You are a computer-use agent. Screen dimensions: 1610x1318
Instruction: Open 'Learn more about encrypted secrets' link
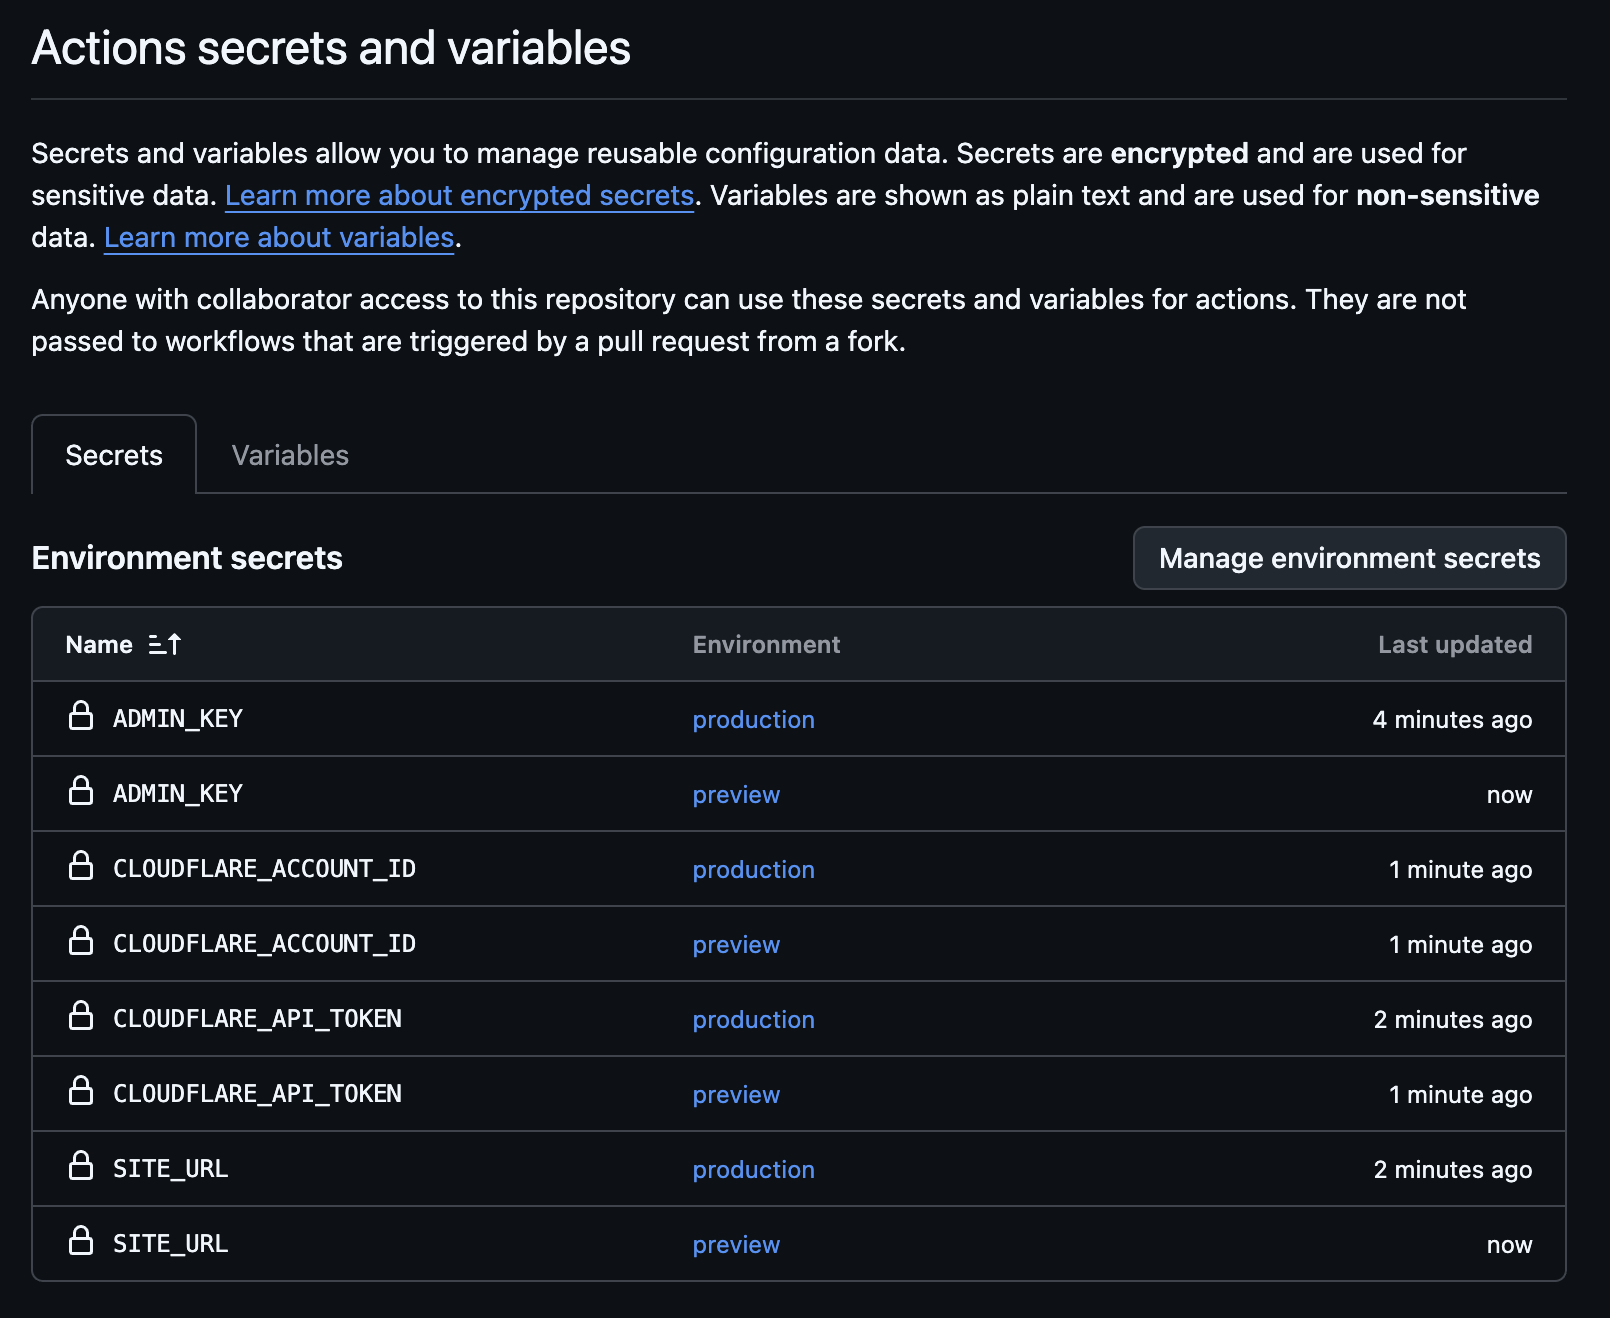[x=459, y=196]
